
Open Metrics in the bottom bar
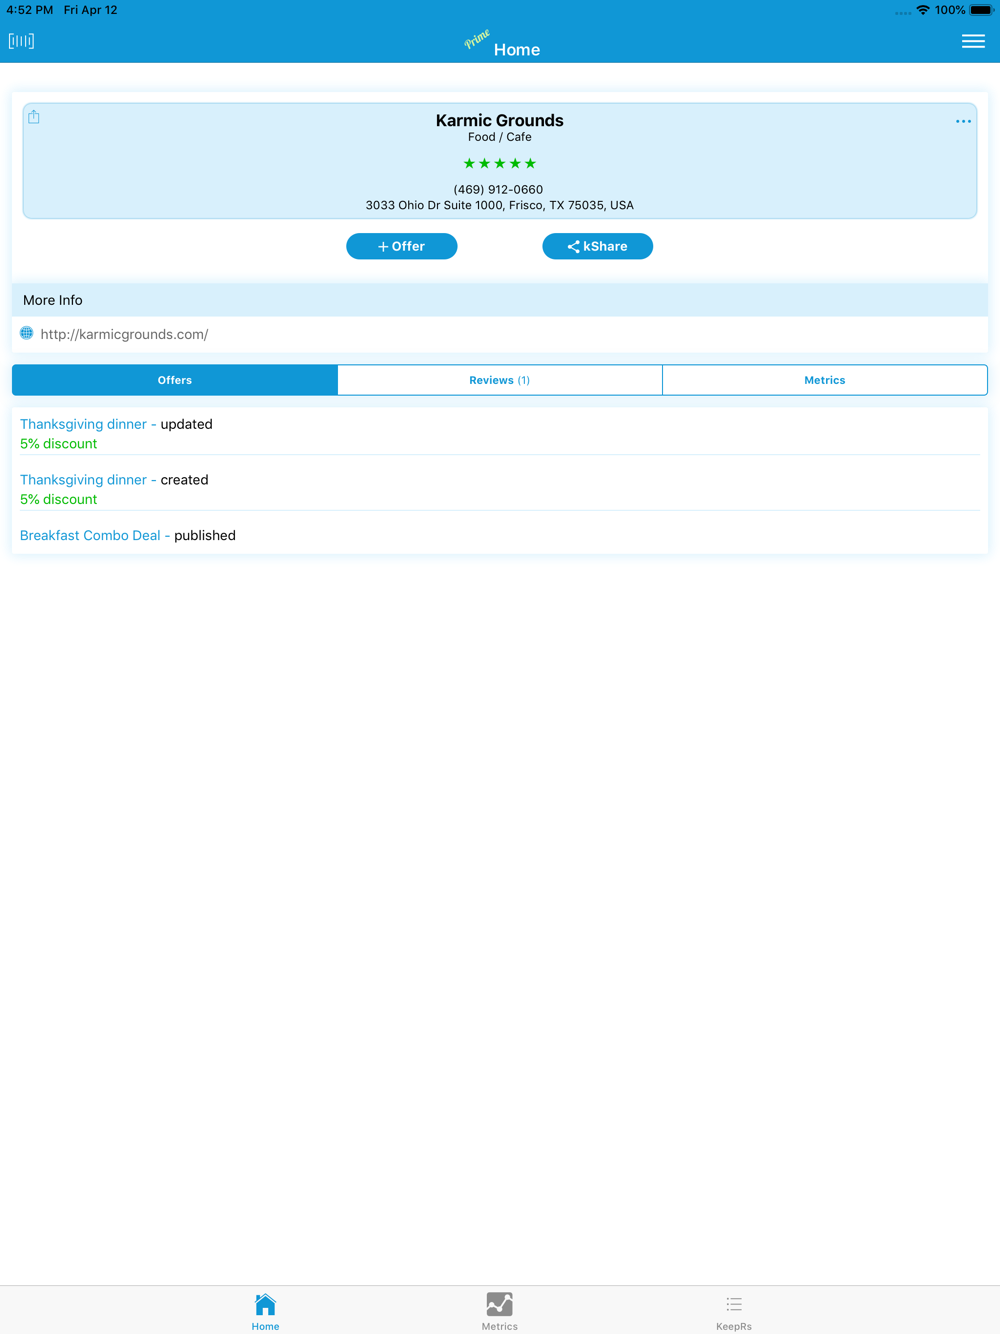pos(500,1311)
